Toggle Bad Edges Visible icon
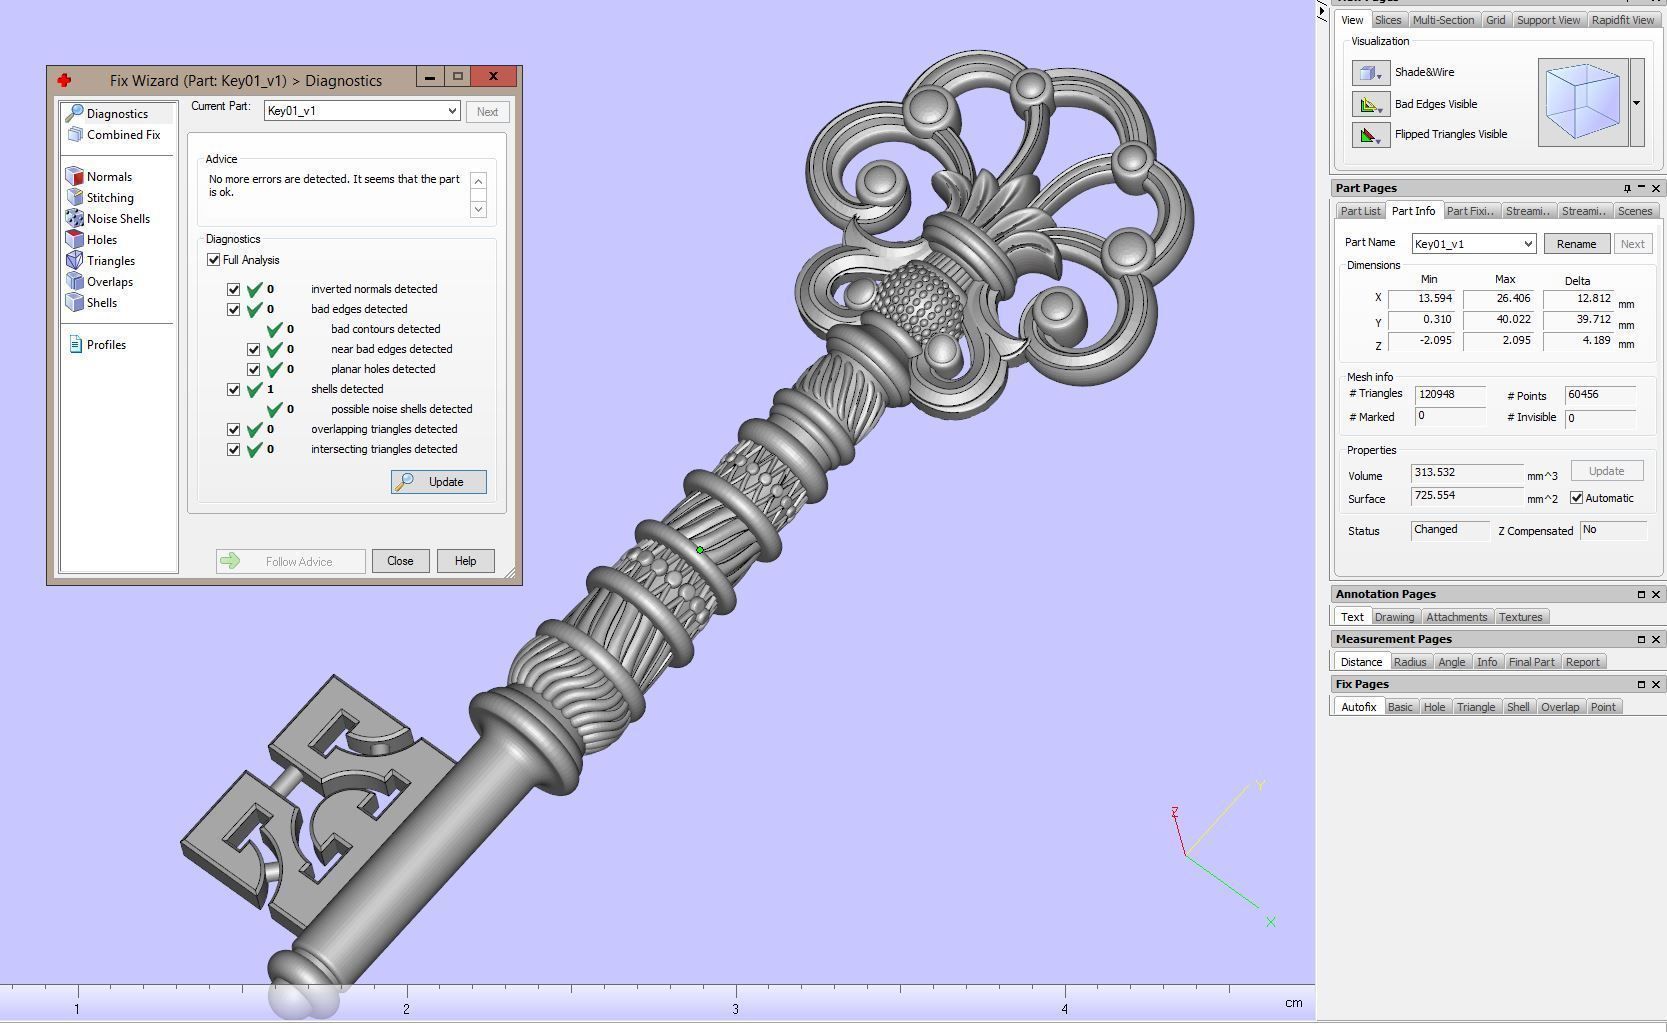Image resolution: width=1667 pixels, height=1032 pixels. point(1370,104)
